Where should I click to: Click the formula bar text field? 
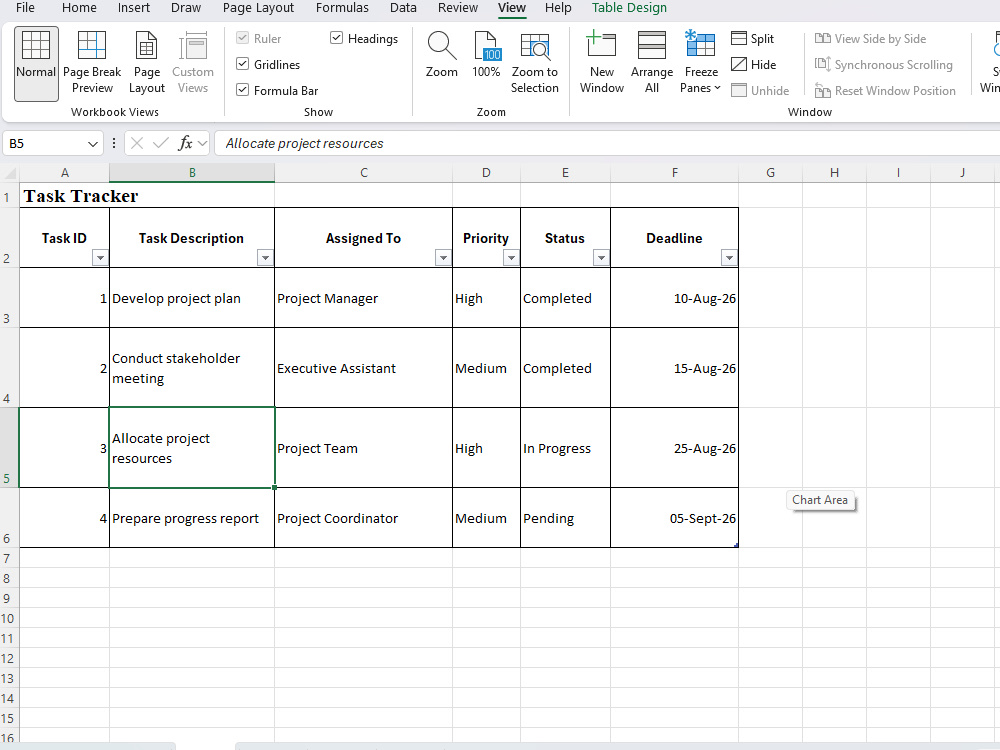[606, 143]
